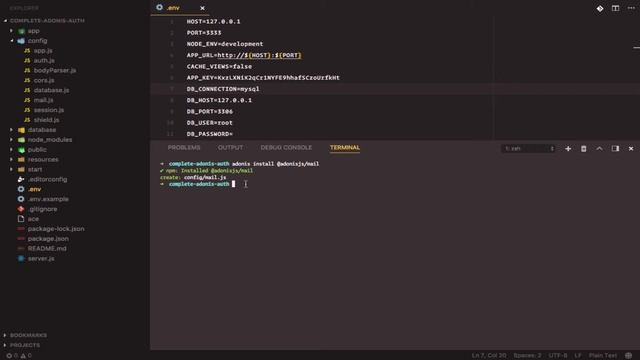The height and width of the screenshot is (360, 640).
Task: Open the .gitignore file
Action: (42, 209)
